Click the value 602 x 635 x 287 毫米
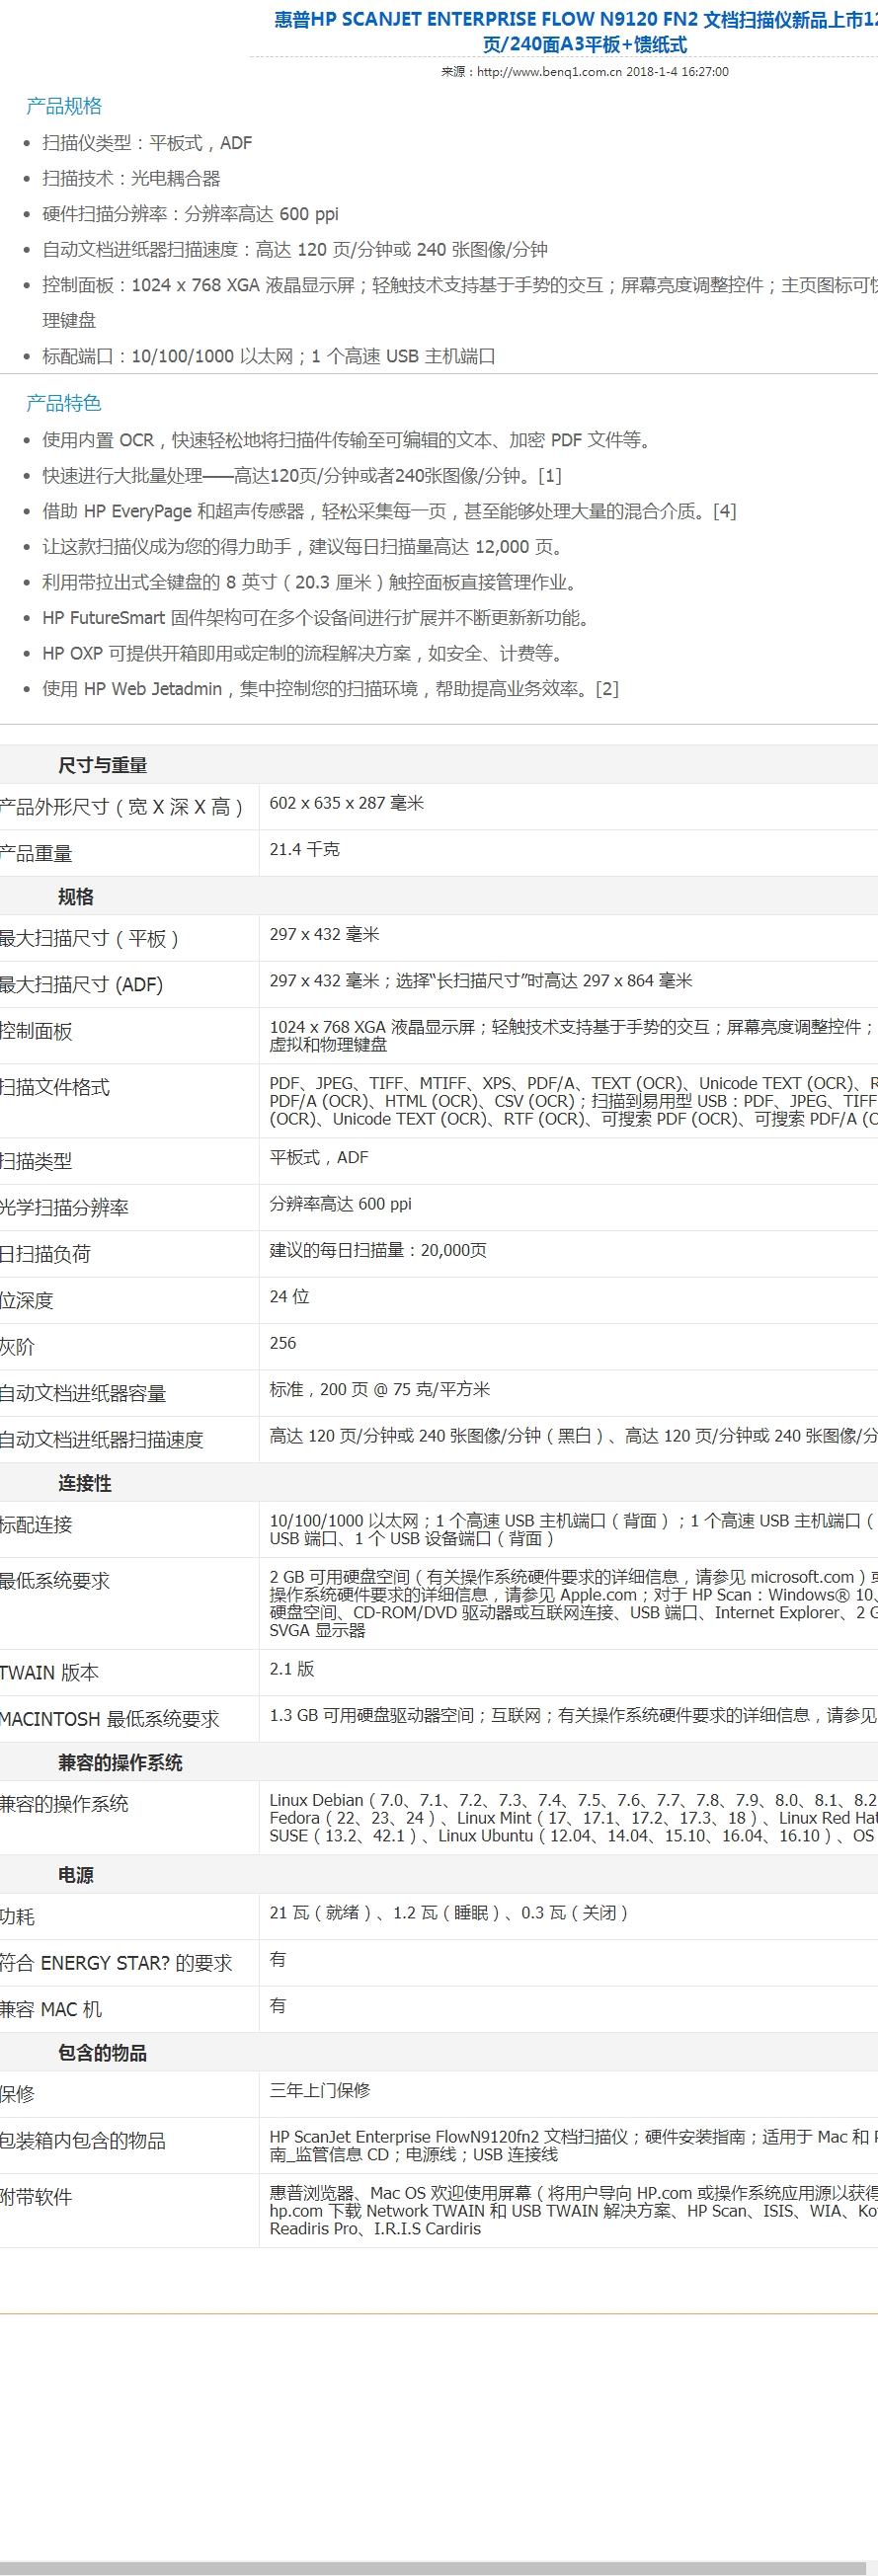The image size is (878, 2576). click(x=346, y=803)
